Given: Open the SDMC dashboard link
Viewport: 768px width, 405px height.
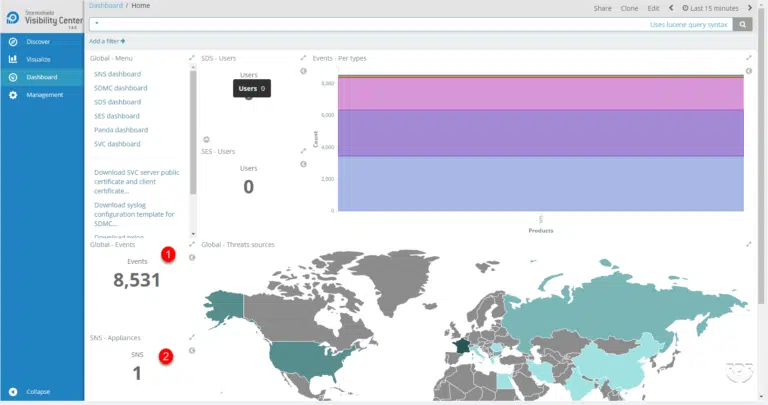Looking at the screenshot, I should [120, 88].
